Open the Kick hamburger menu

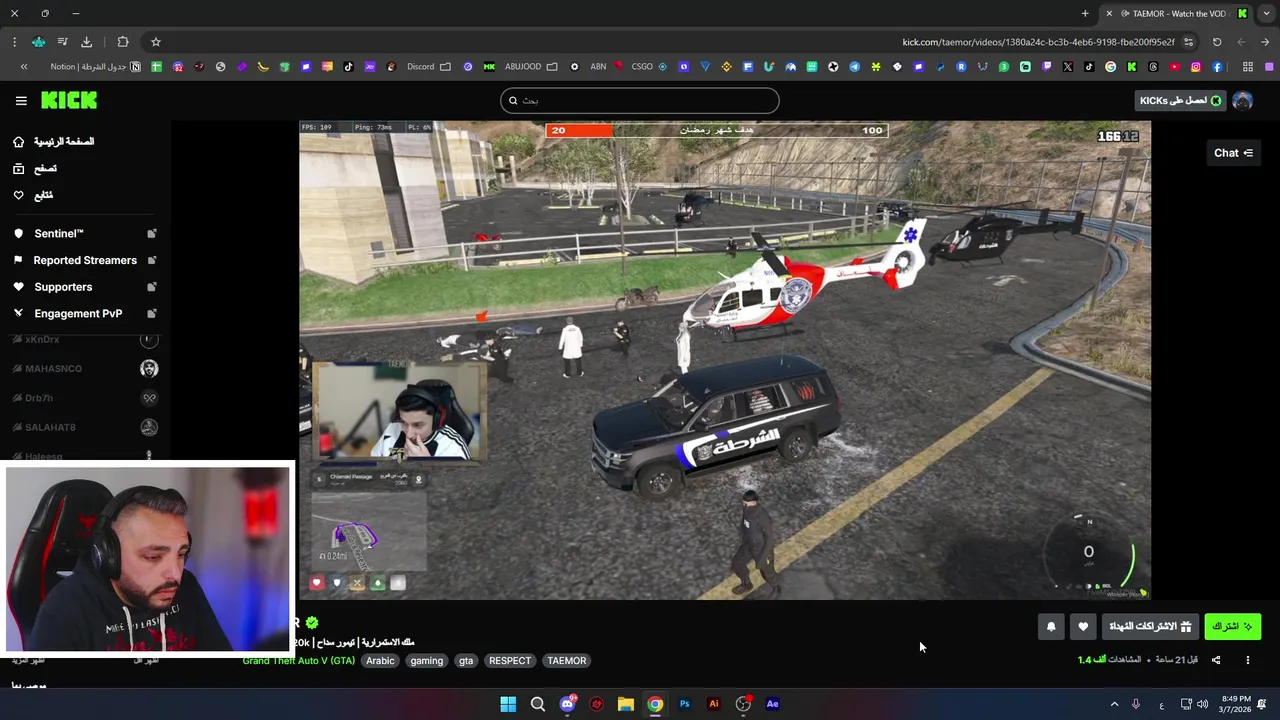pyautogui.click(x=21, y=100)
